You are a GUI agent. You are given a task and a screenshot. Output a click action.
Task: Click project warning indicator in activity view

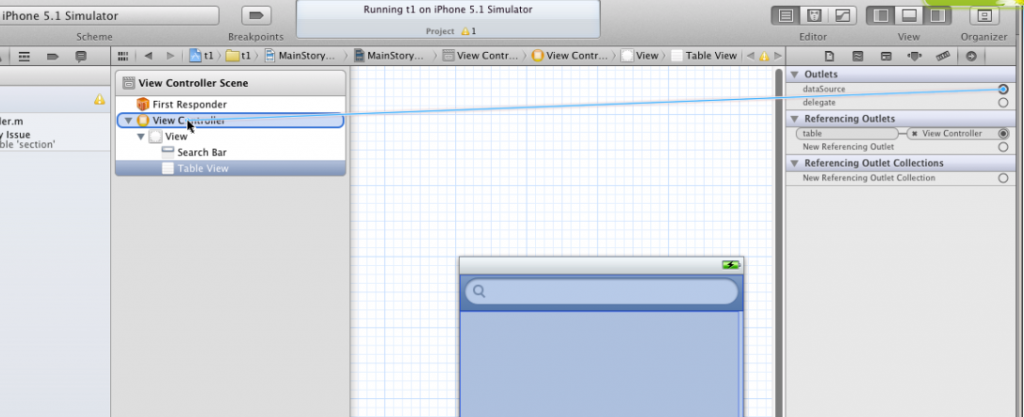[468, 31]
